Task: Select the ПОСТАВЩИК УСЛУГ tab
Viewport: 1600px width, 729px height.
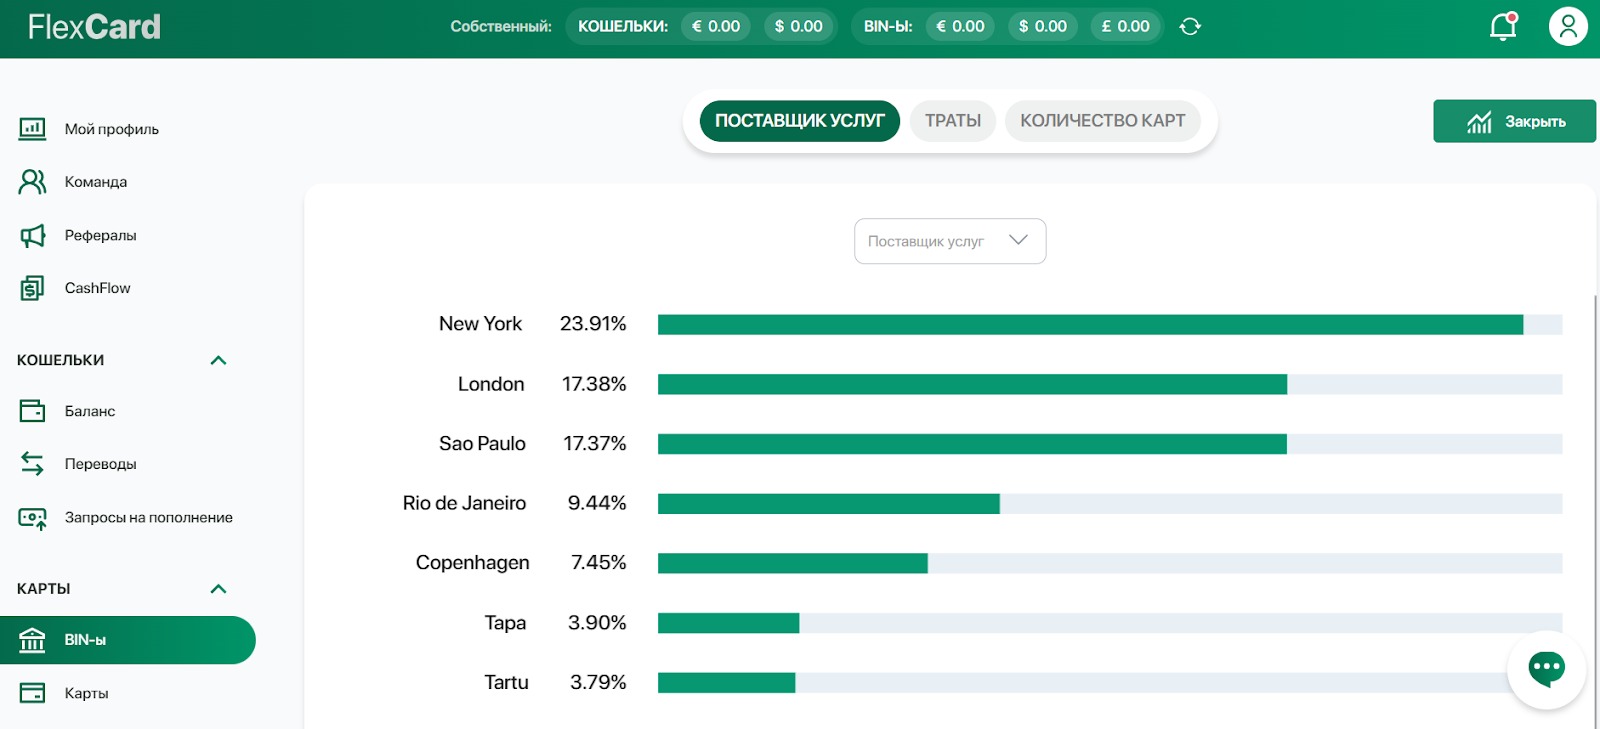Action: pos(799,121)
